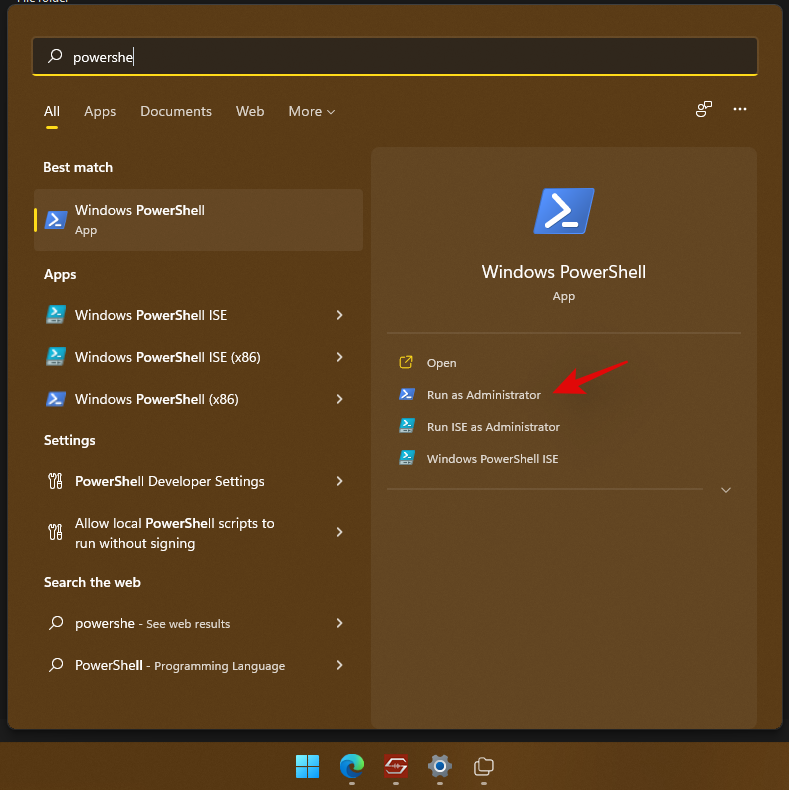Expand the actions list chevron

[x=726, y=490]
